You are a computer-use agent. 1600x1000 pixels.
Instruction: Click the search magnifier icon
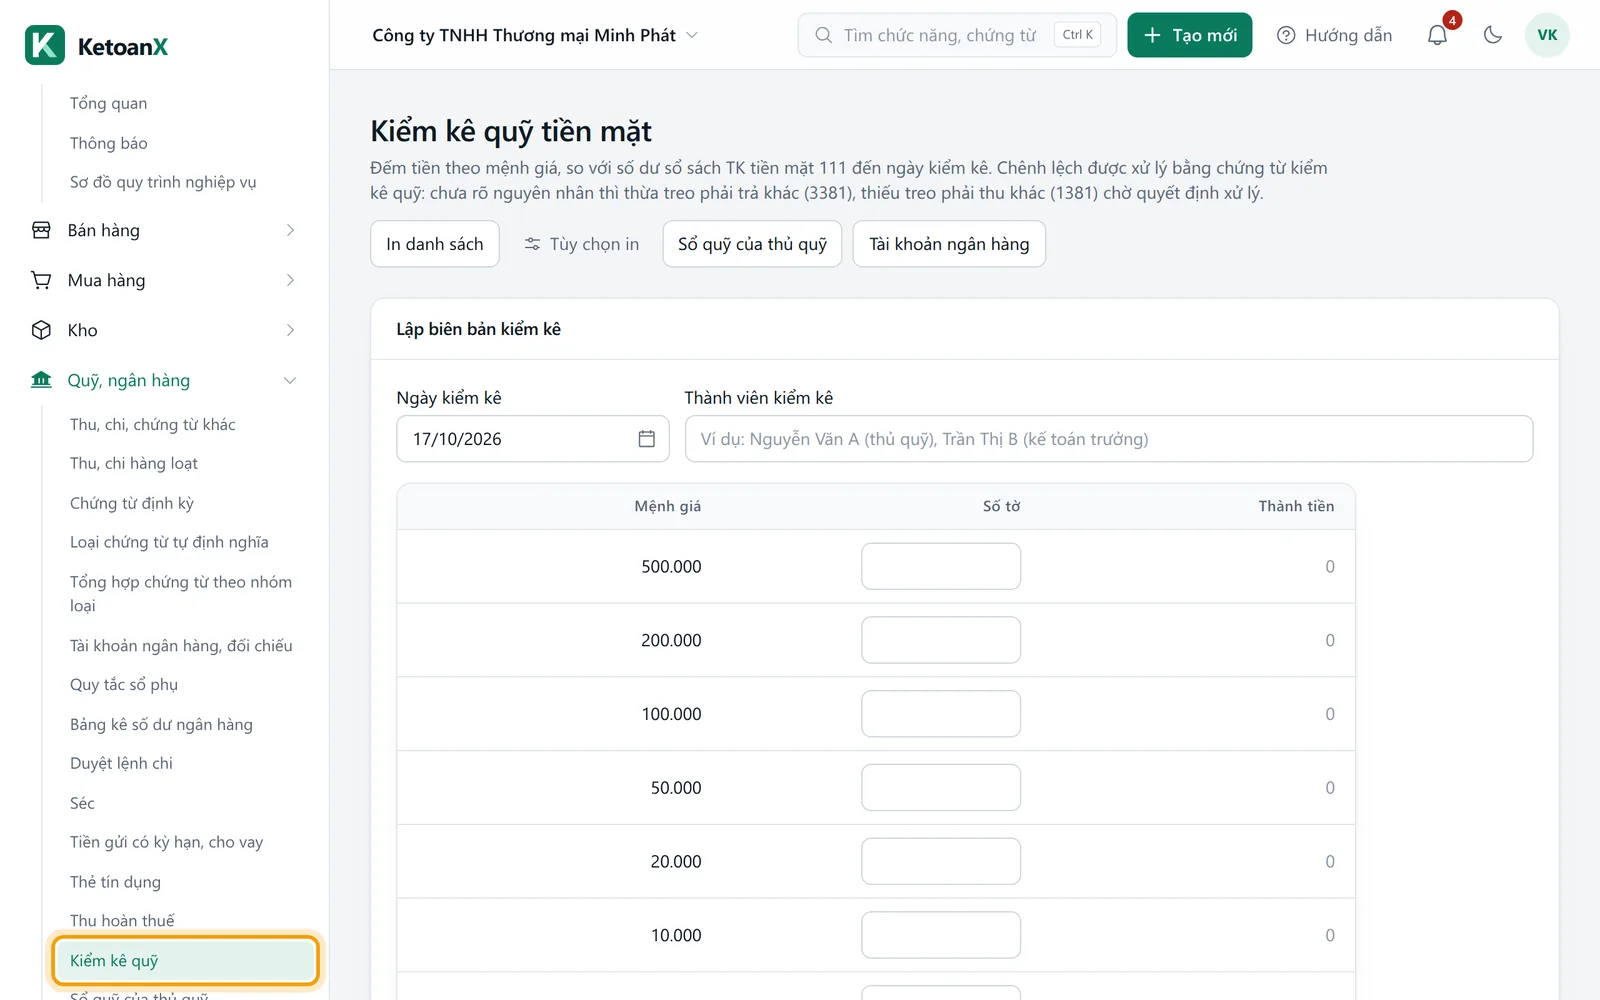[823, 35]
